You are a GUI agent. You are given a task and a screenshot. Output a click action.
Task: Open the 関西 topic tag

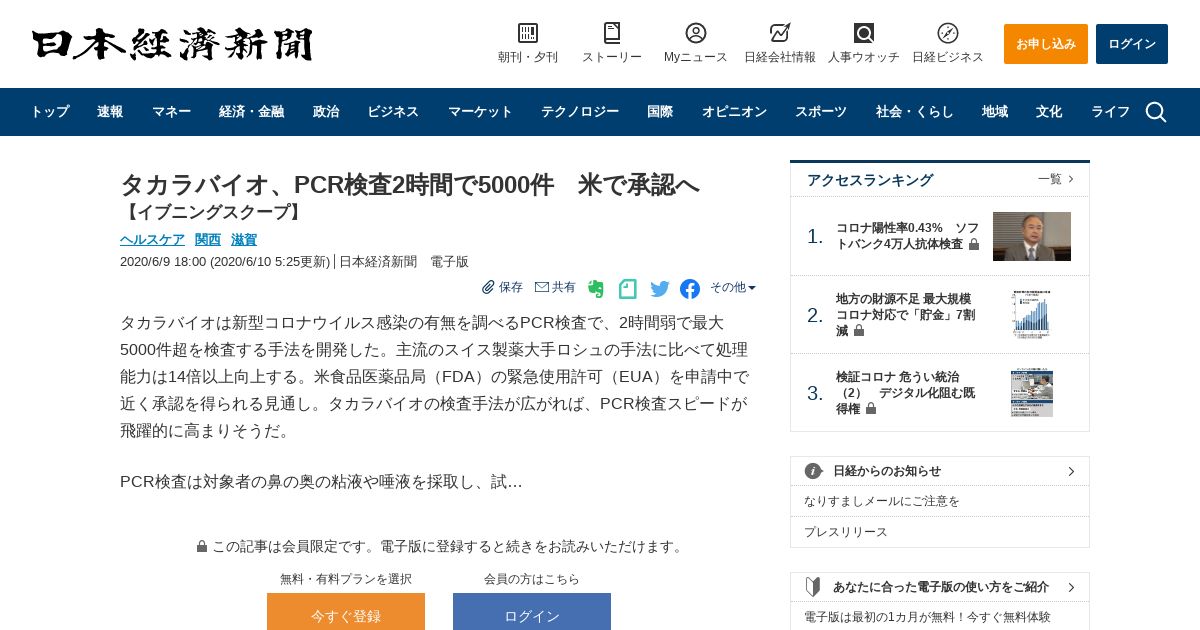tap(208, 240)
